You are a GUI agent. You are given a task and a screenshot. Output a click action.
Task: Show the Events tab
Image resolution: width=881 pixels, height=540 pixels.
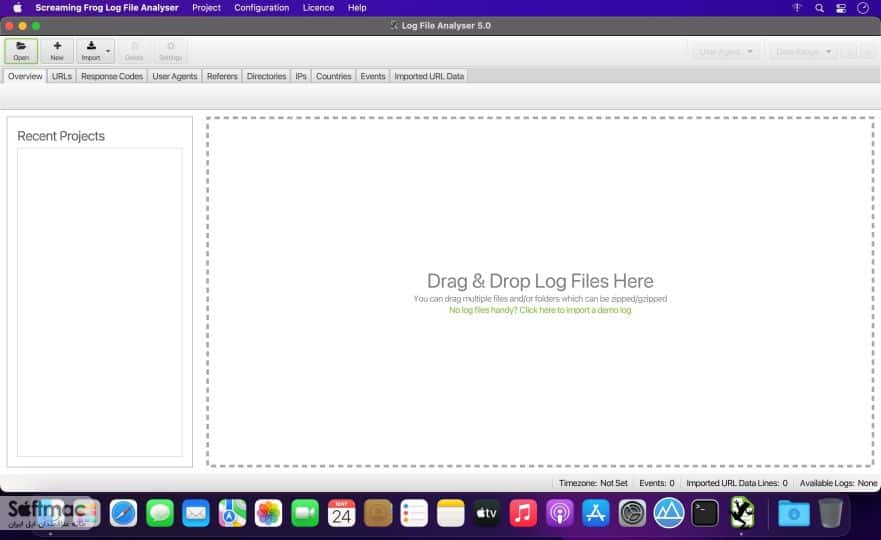[373, 76]
